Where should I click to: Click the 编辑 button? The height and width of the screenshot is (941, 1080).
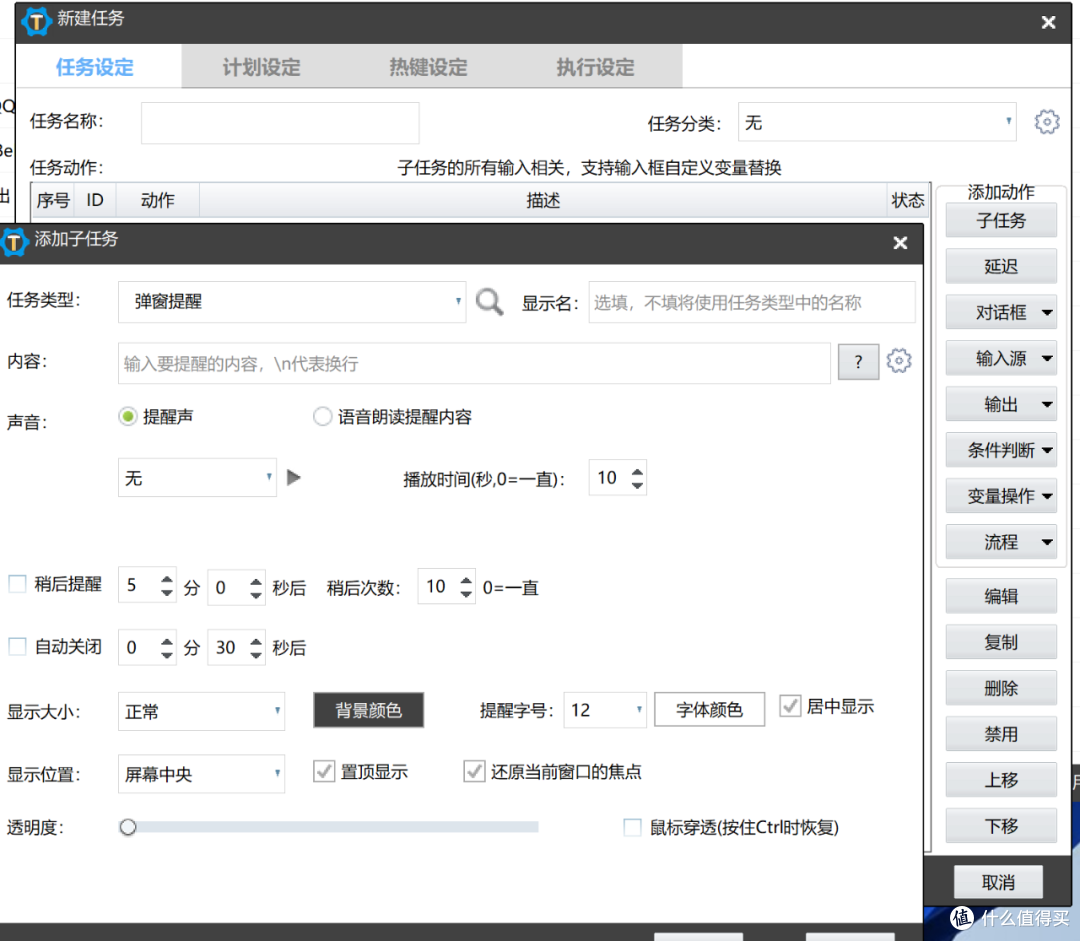click(1001, 597)
